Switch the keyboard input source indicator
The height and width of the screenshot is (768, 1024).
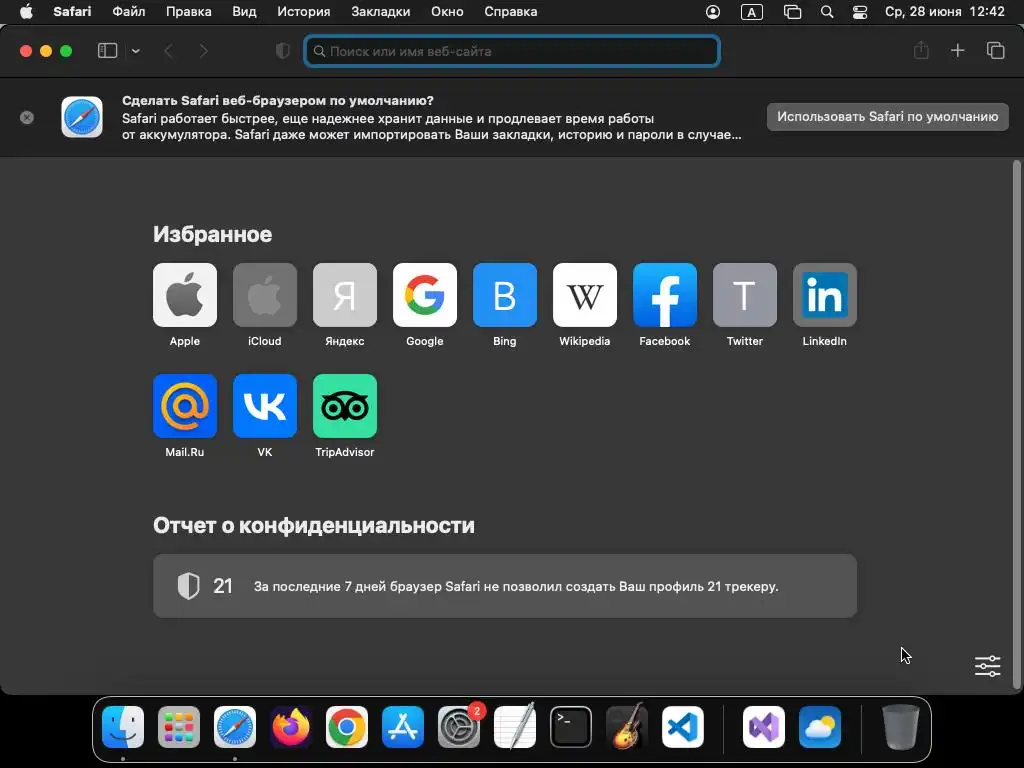tap(752, 12)
